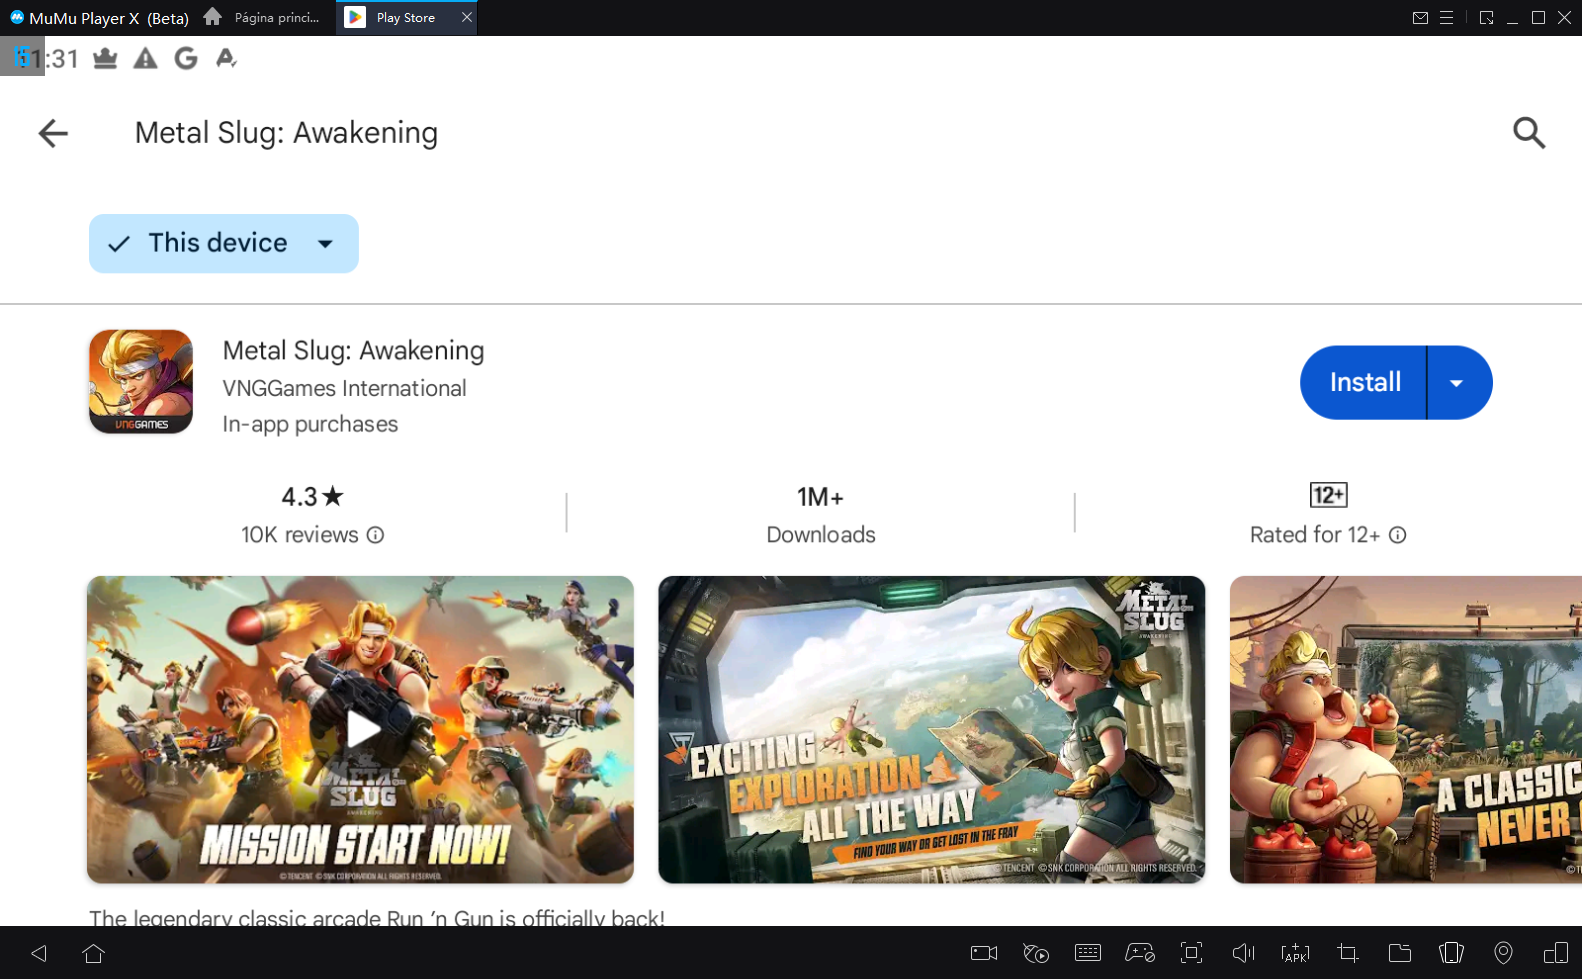Open the A Classic Never screenshot
Viewport: 1582px width, 979px height.
point(1406,729)
